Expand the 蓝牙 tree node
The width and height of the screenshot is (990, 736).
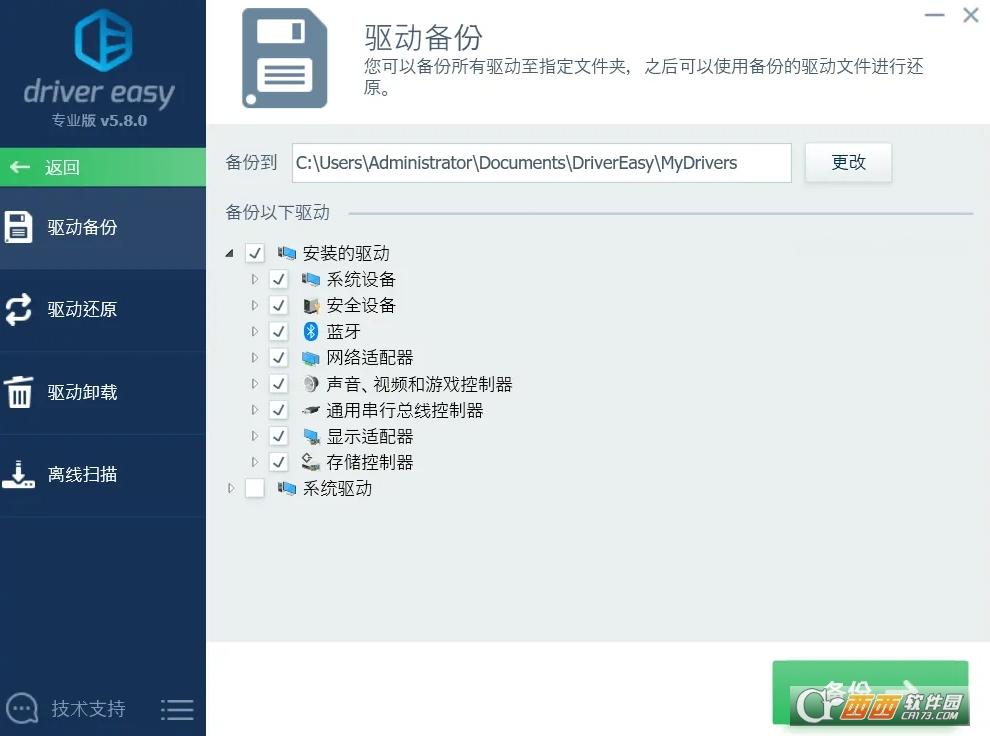point(254,331)
